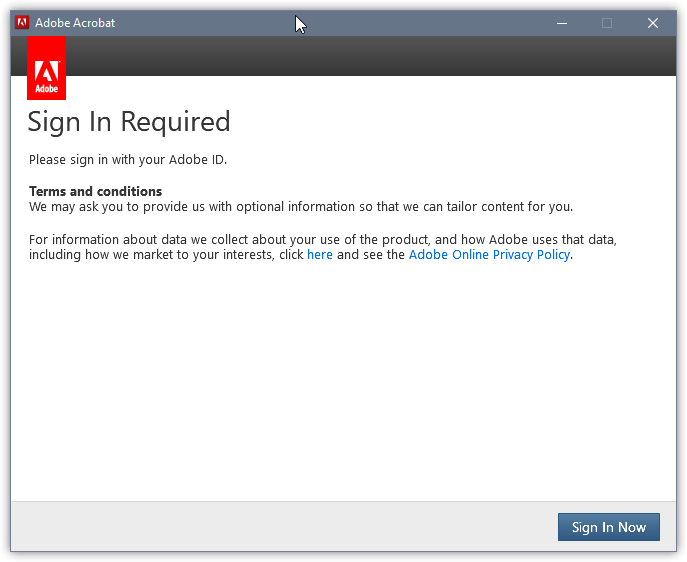Close the Adobe Acrobat dialog

652,23
